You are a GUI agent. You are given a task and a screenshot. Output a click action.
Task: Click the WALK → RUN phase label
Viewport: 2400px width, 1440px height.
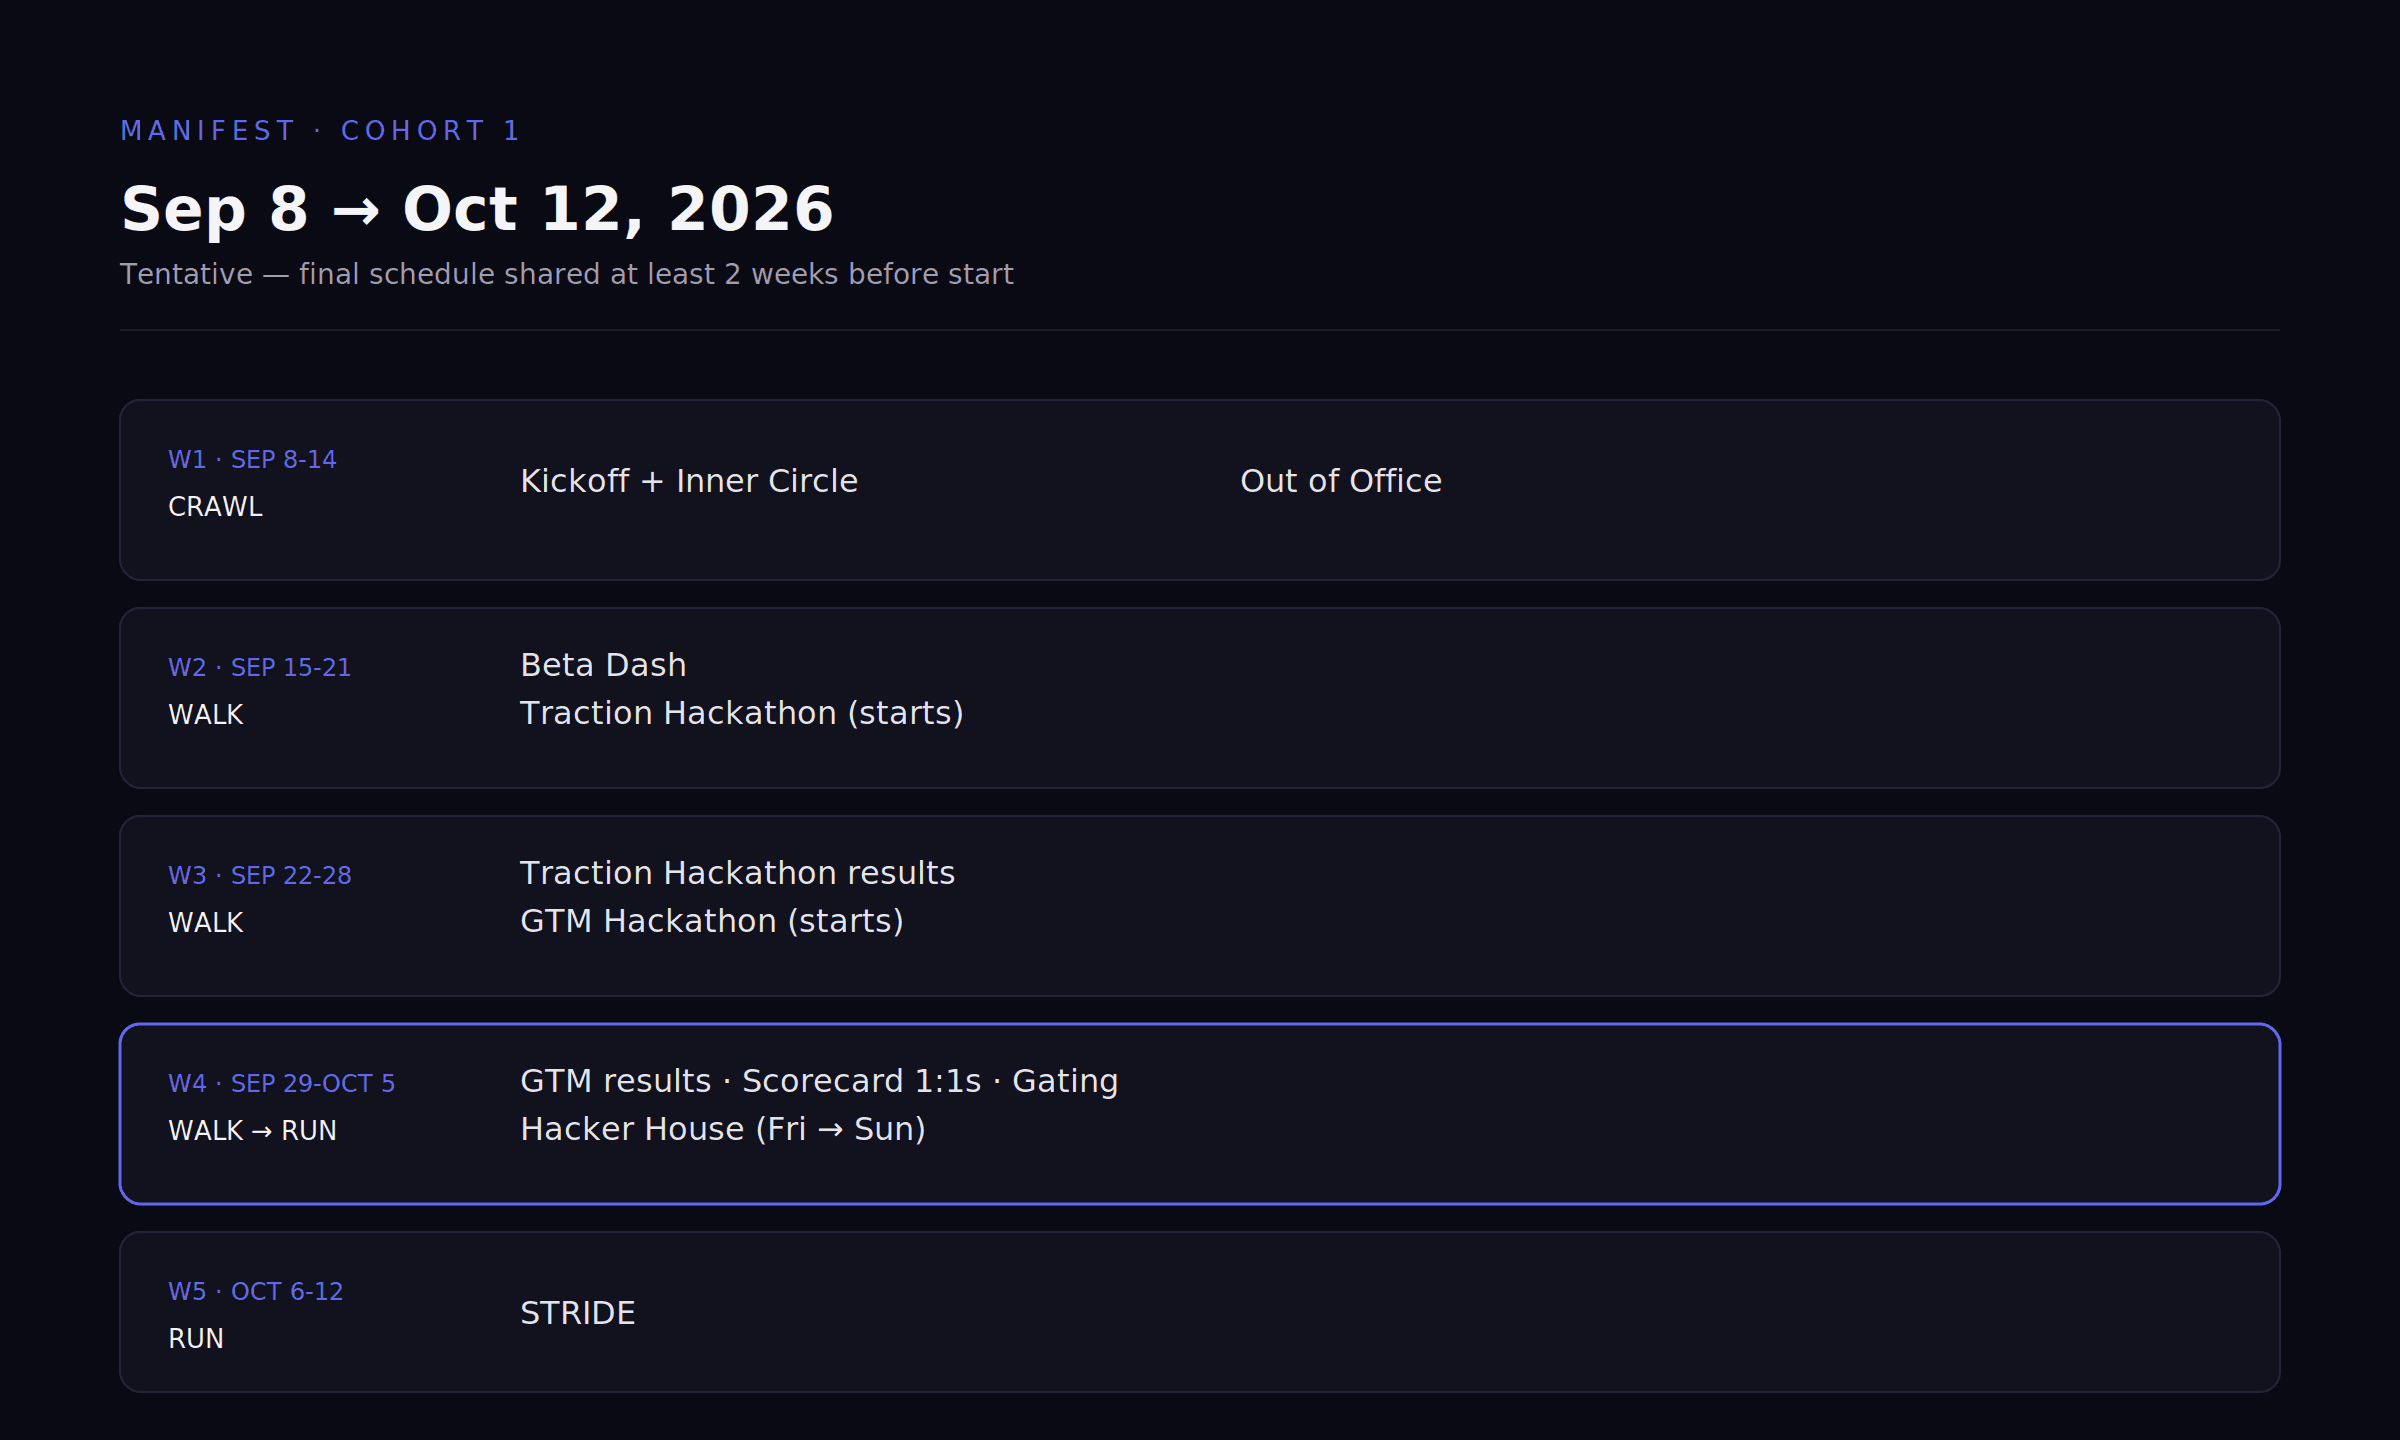point(252,1131)
